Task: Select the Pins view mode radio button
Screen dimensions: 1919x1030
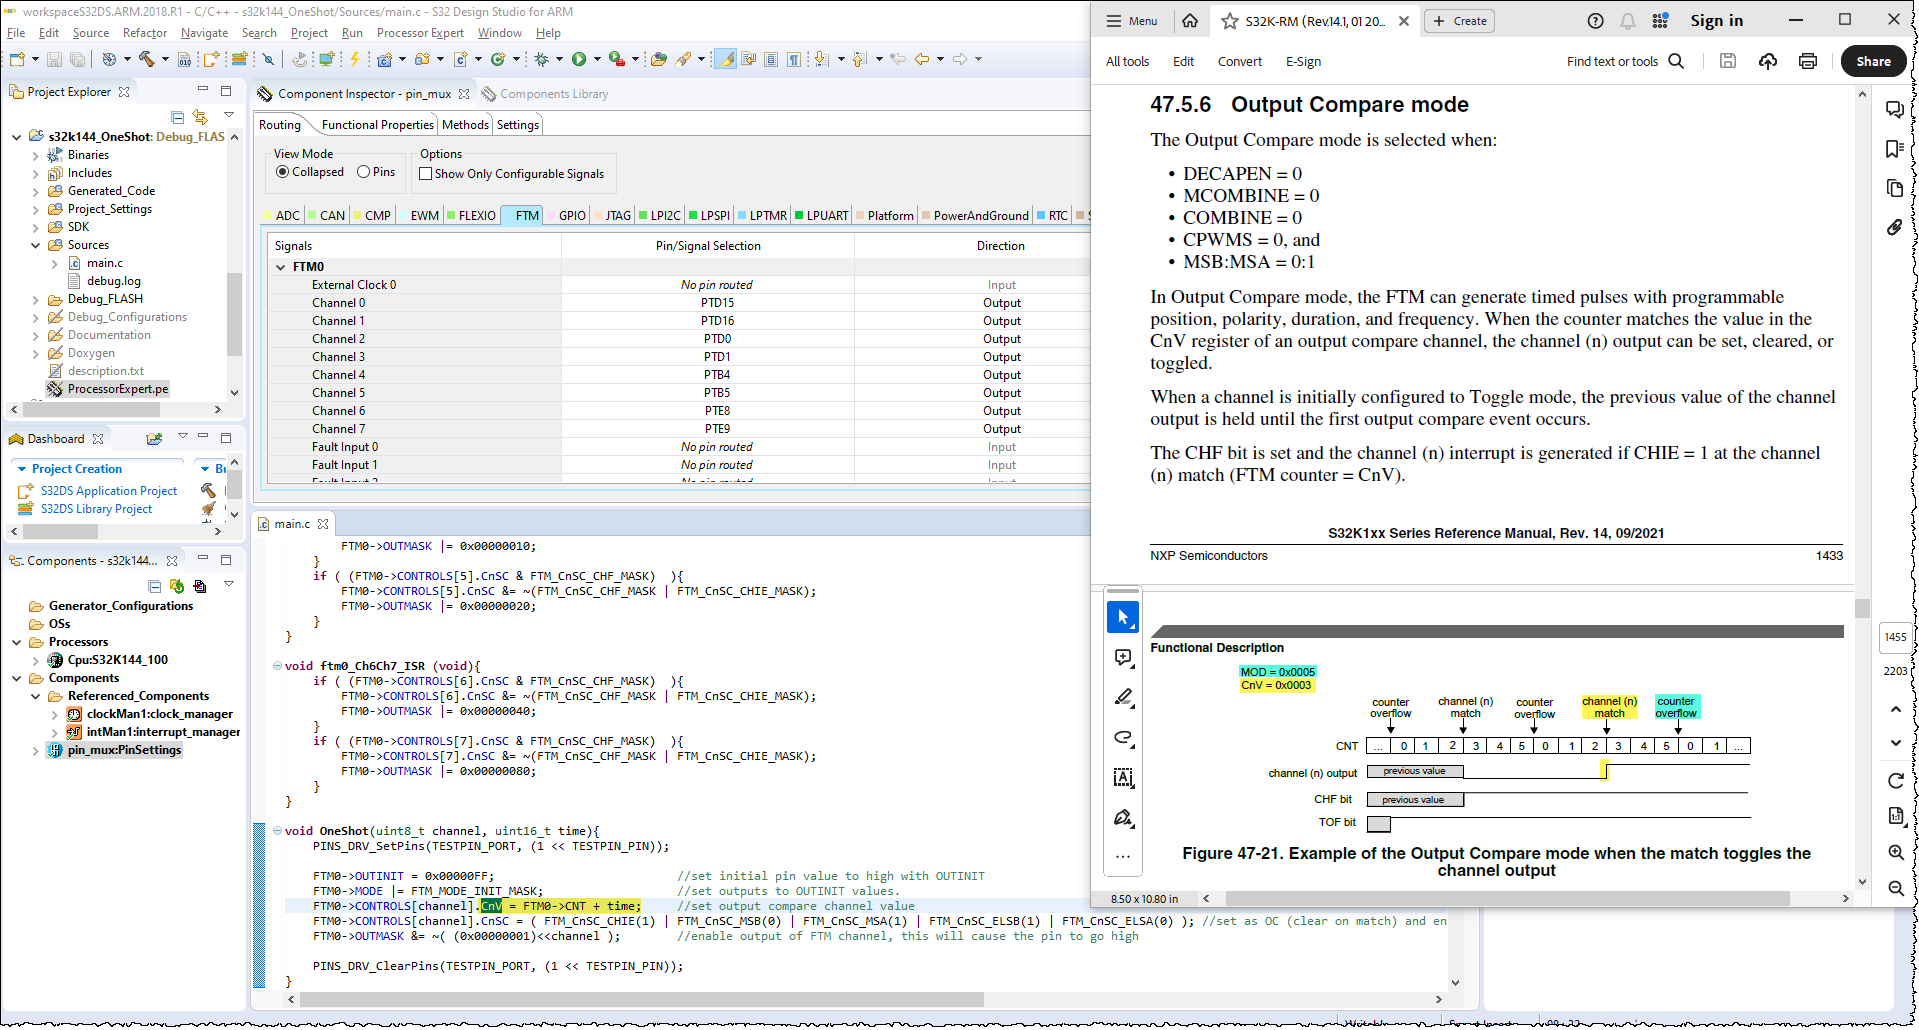Action: [364, 172]
